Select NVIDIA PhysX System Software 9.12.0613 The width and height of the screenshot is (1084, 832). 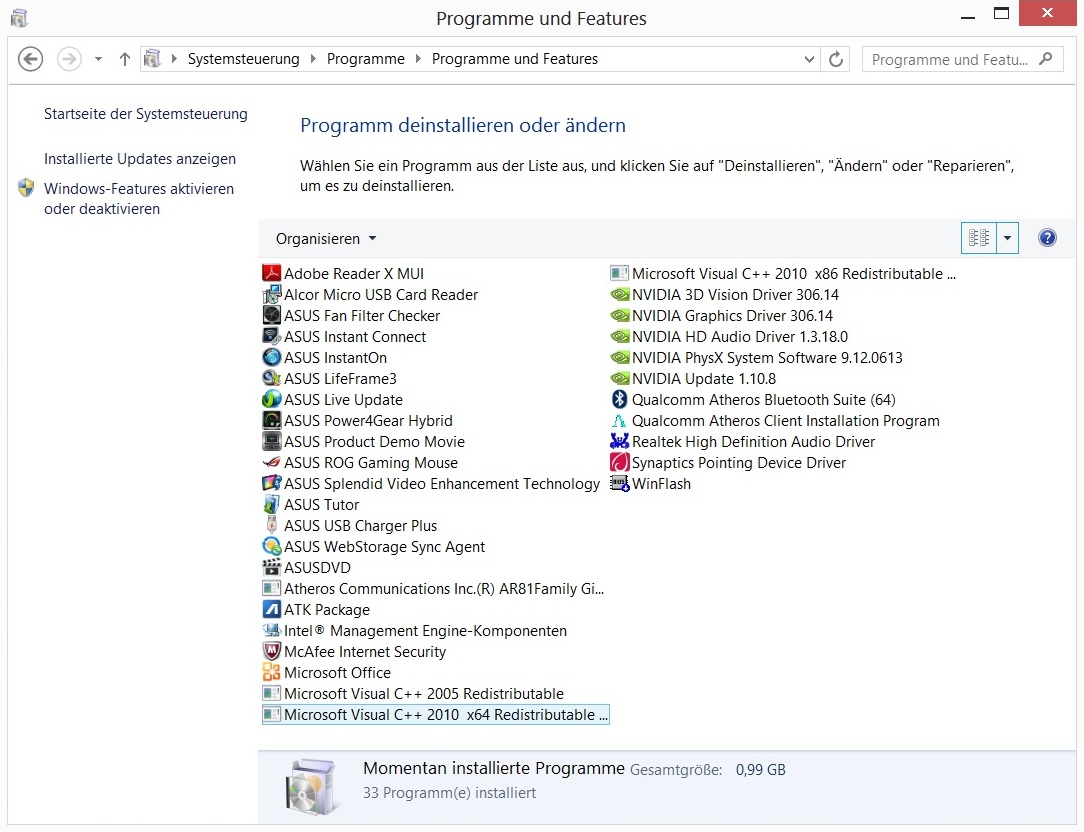click(757, 358)
